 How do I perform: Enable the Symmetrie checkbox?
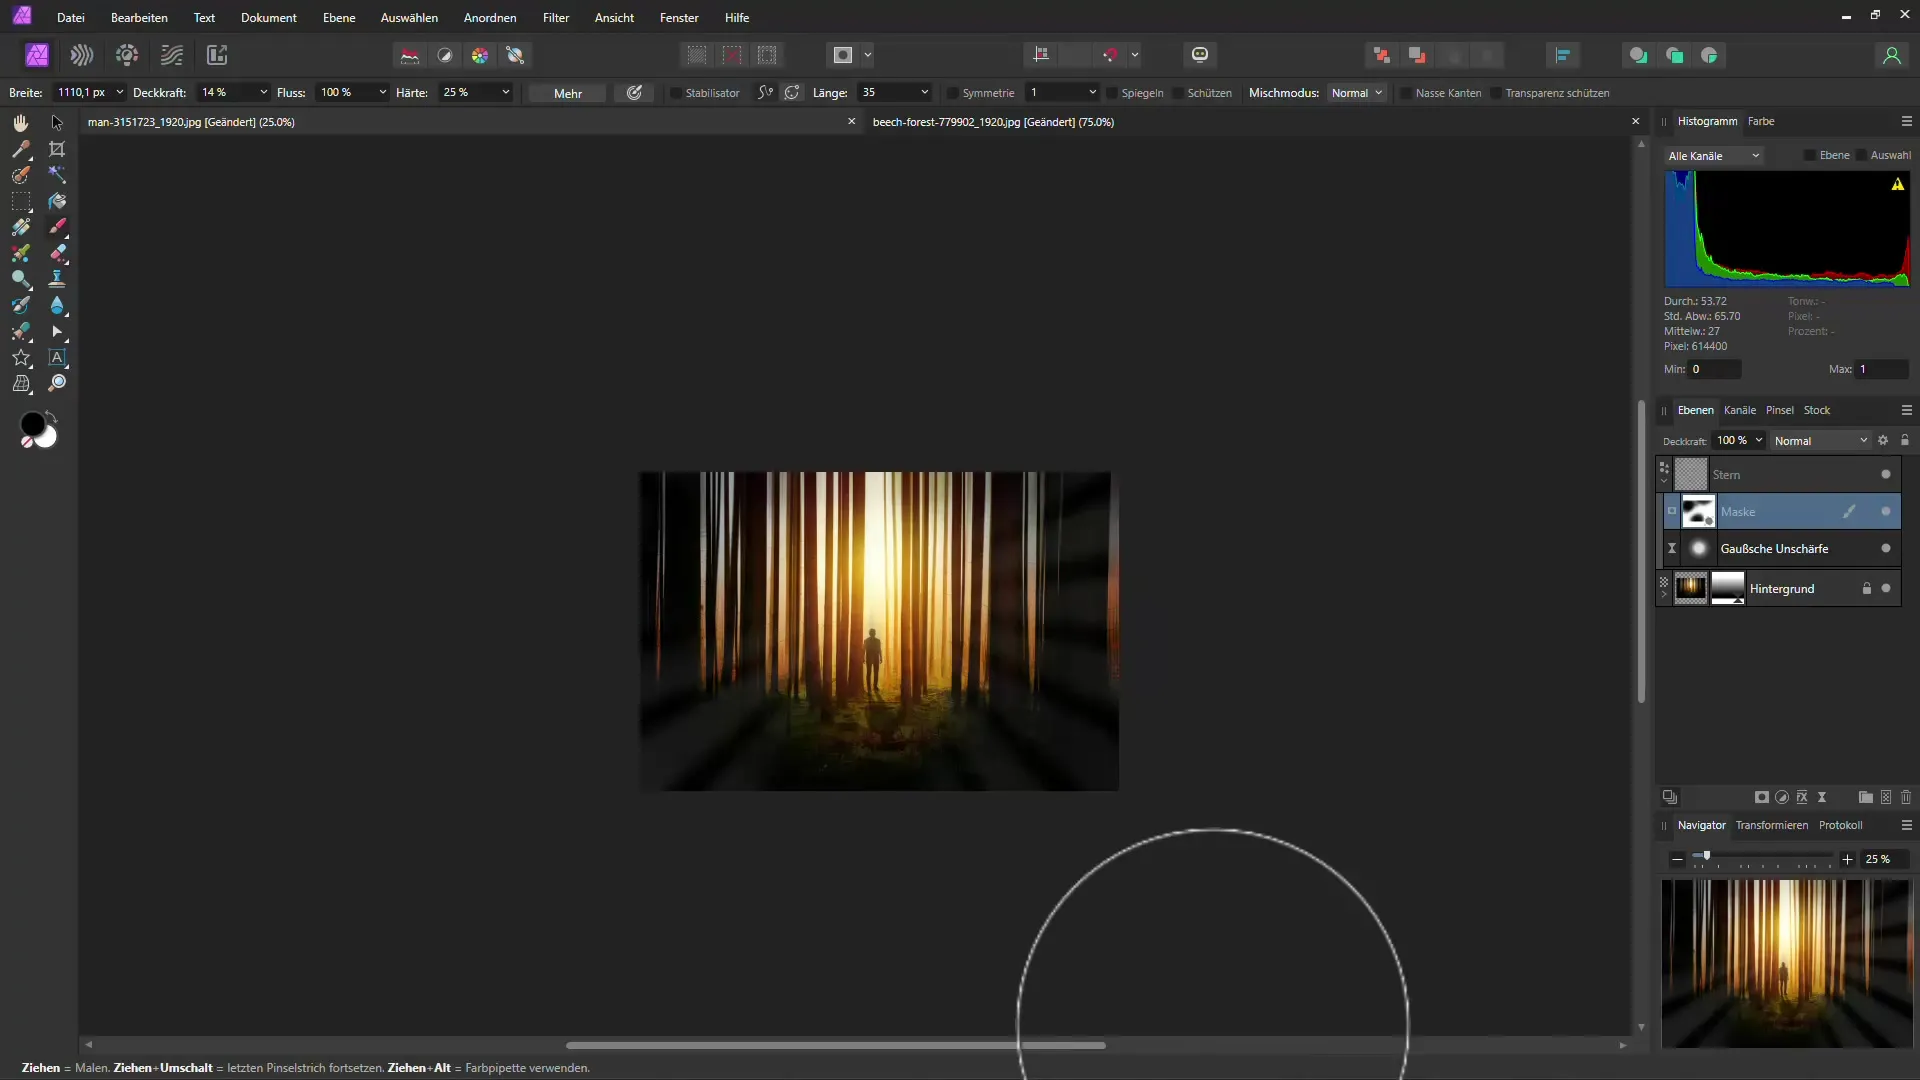(953, 93)
